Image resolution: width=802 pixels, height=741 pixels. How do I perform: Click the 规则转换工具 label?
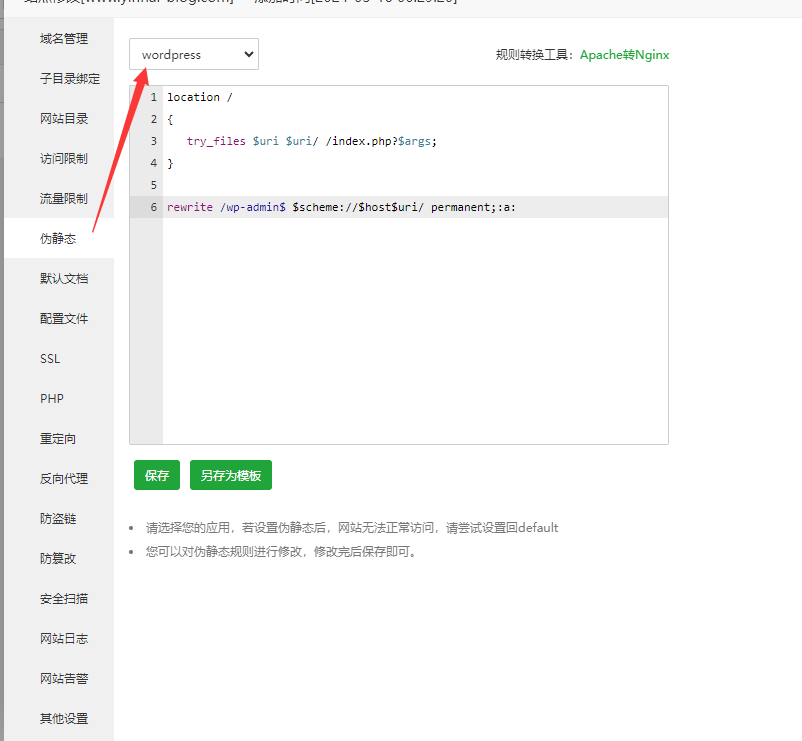(x=535, y=55)
